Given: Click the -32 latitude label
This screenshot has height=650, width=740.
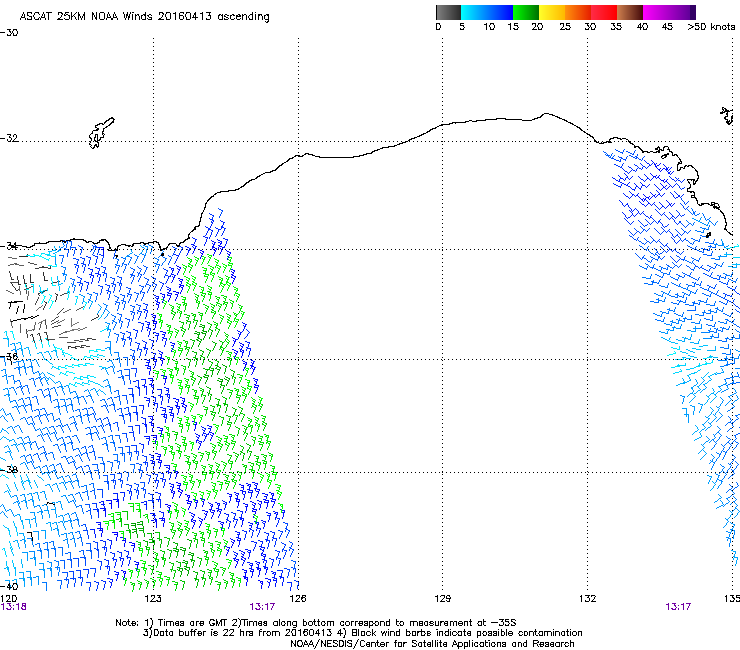Looking at the screenshot, I should tap(9, 138).
